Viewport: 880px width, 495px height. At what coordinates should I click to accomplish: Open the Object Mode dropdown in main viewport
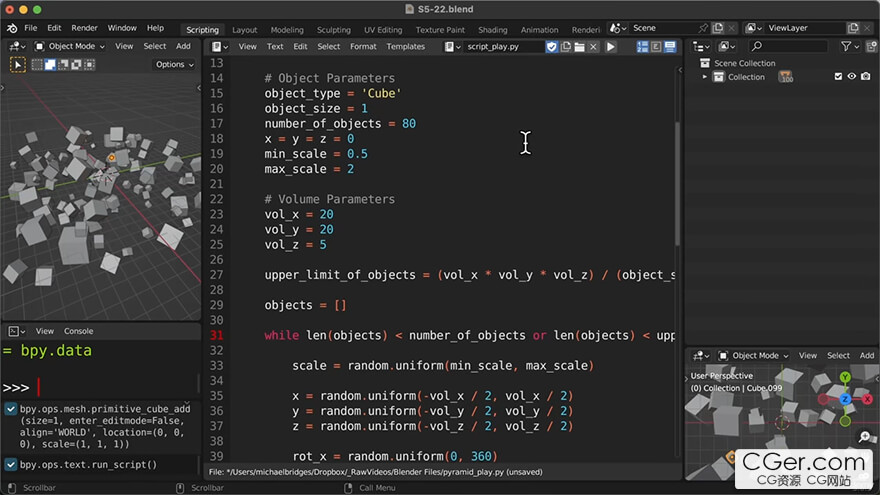click(x=70, y=47)
